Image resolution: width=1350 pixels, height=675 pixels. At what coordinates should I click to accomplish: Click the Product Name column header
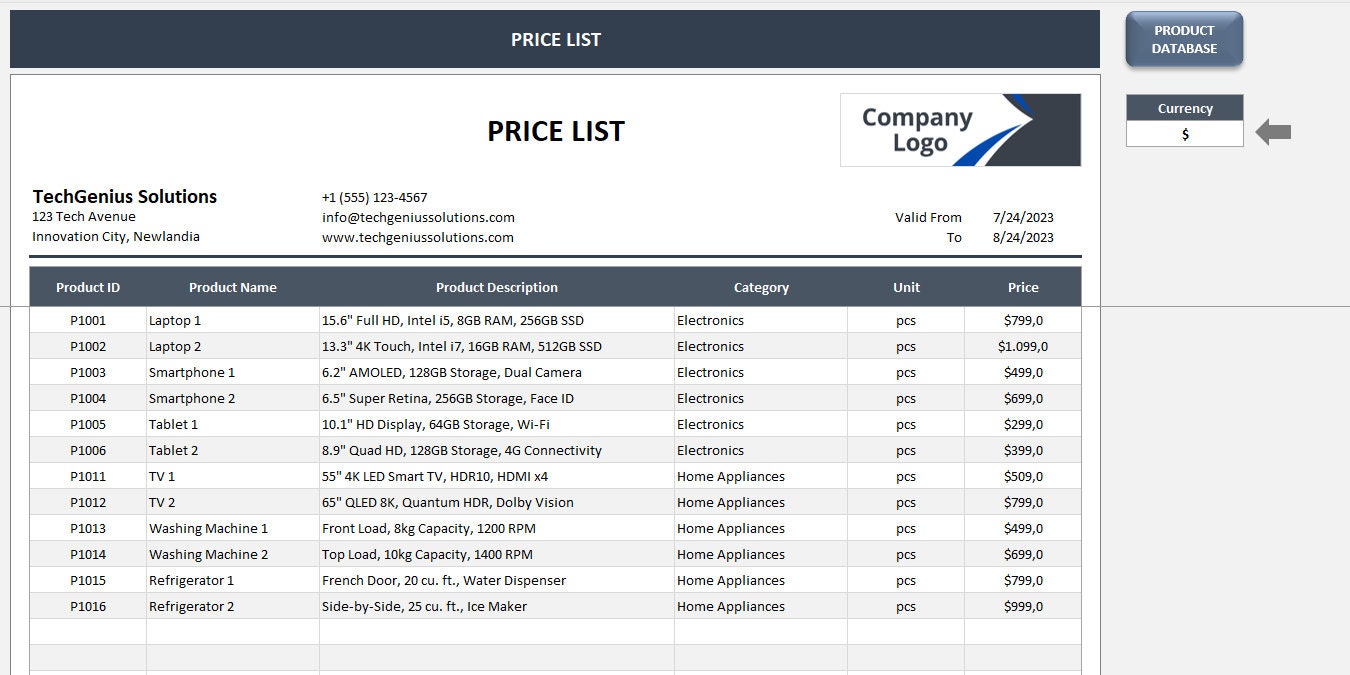pyautogui.click(x=233, y=287)
